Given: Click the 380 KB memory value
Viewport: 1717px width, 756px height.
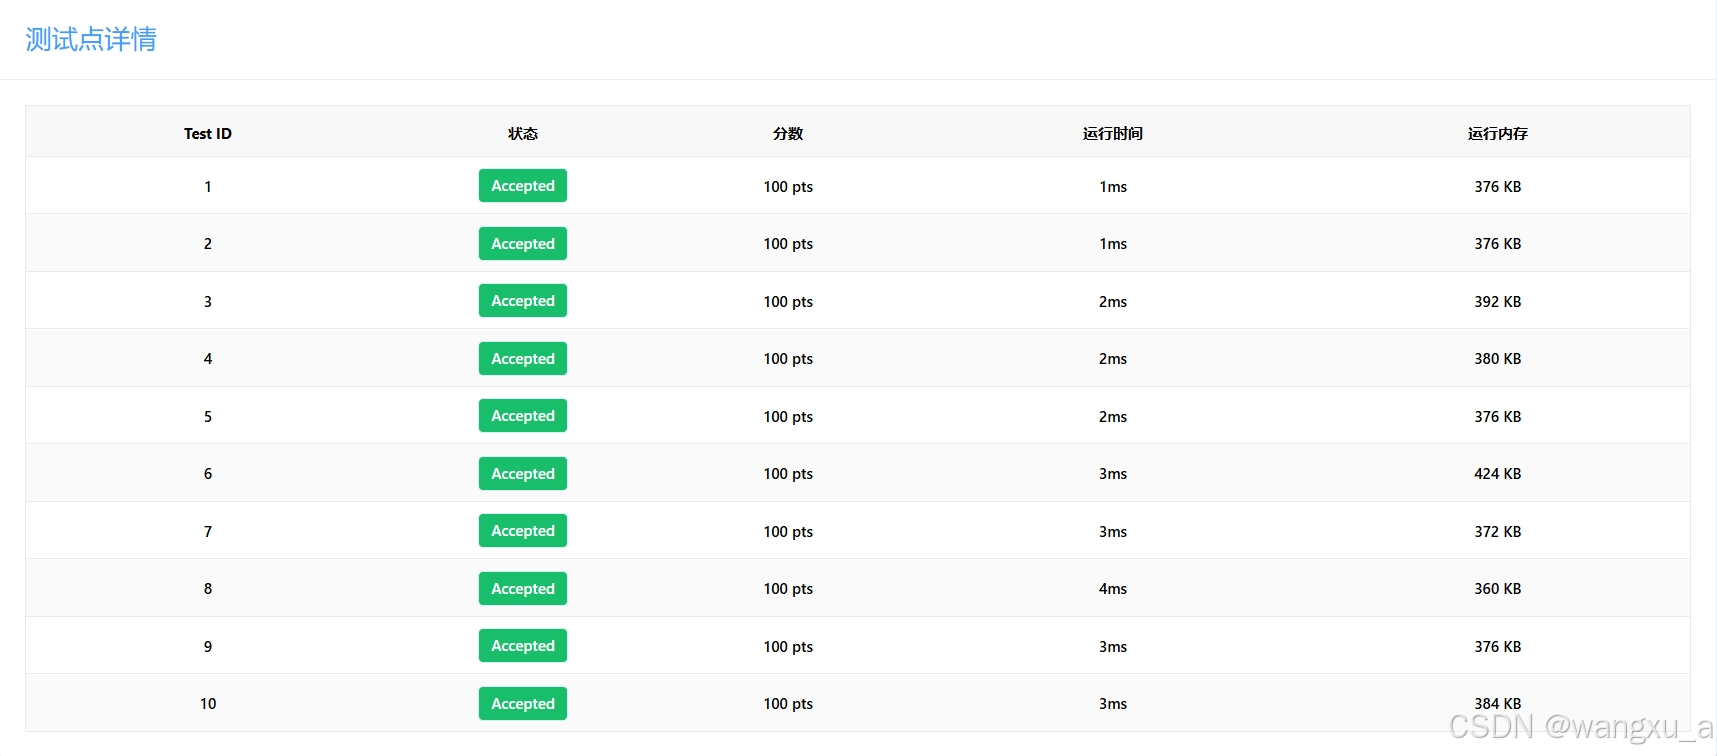Looking at the screenshot, I should pos(1498,359).
